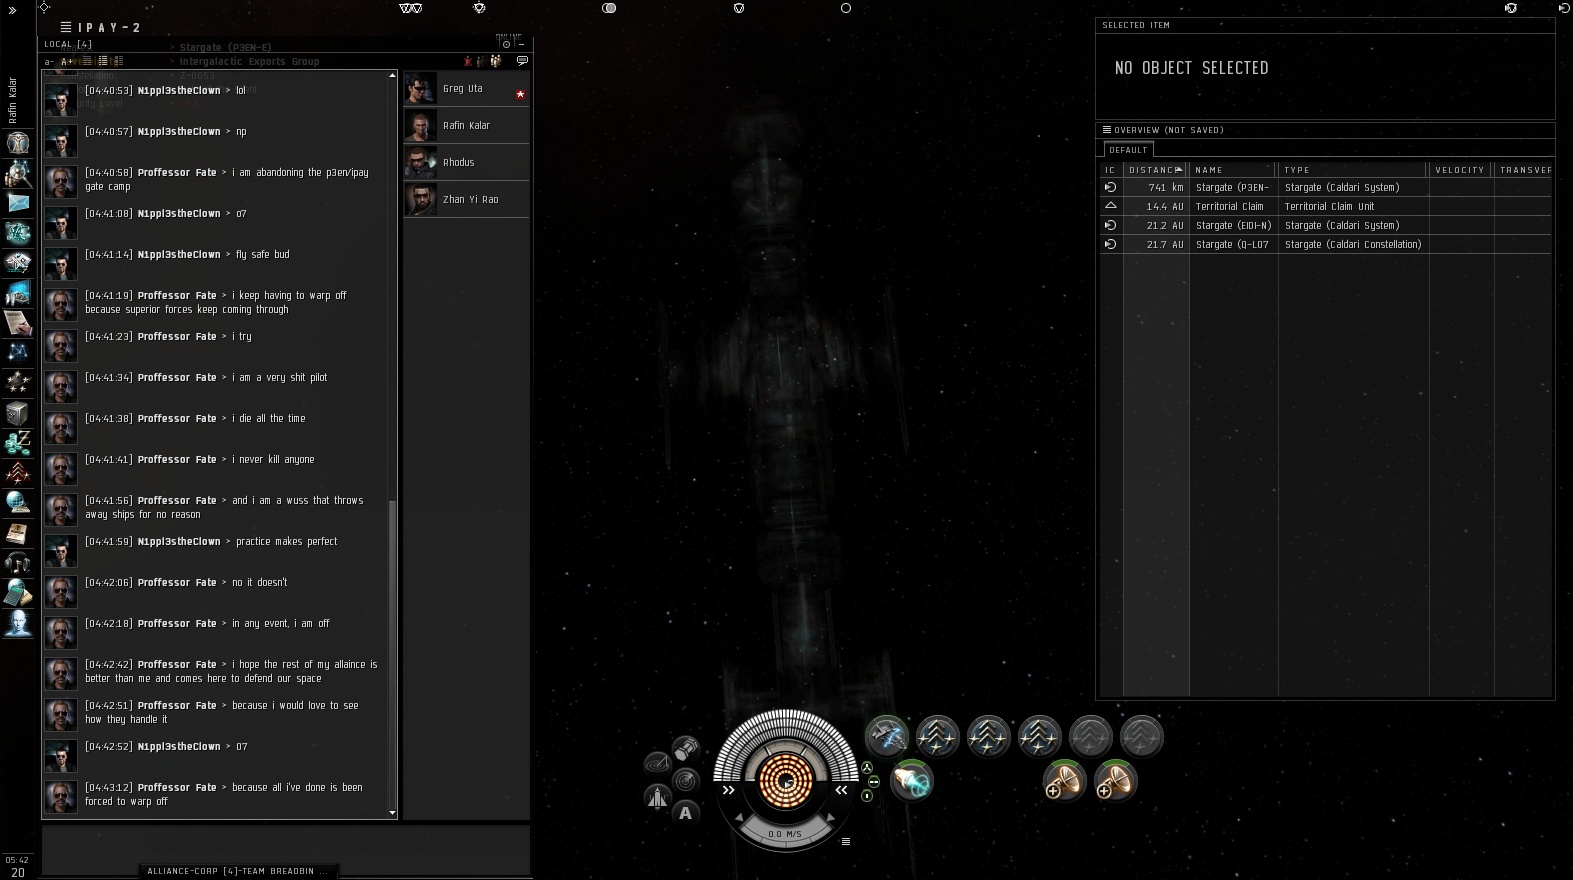This screenshot has width=1573, height=880.
Task: Select Stargate (P3EN- row in overview
Action: point(1326,187)
